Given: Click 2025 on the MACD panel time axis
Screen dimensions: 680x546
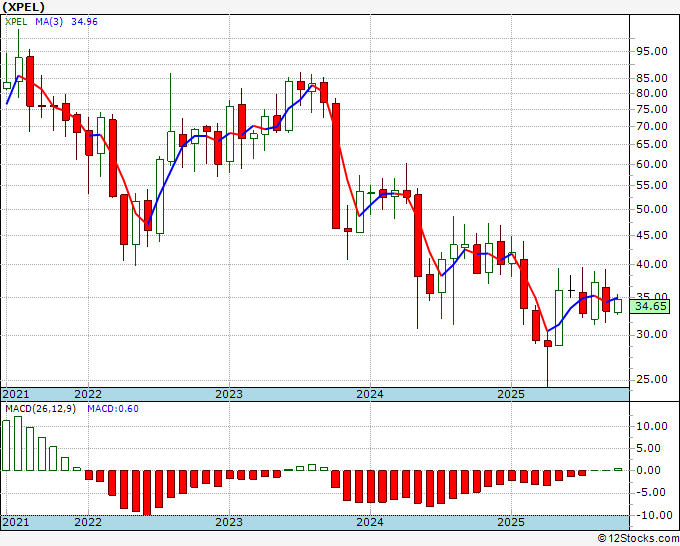Looking at the screenshot, I should tap(511, 522).
